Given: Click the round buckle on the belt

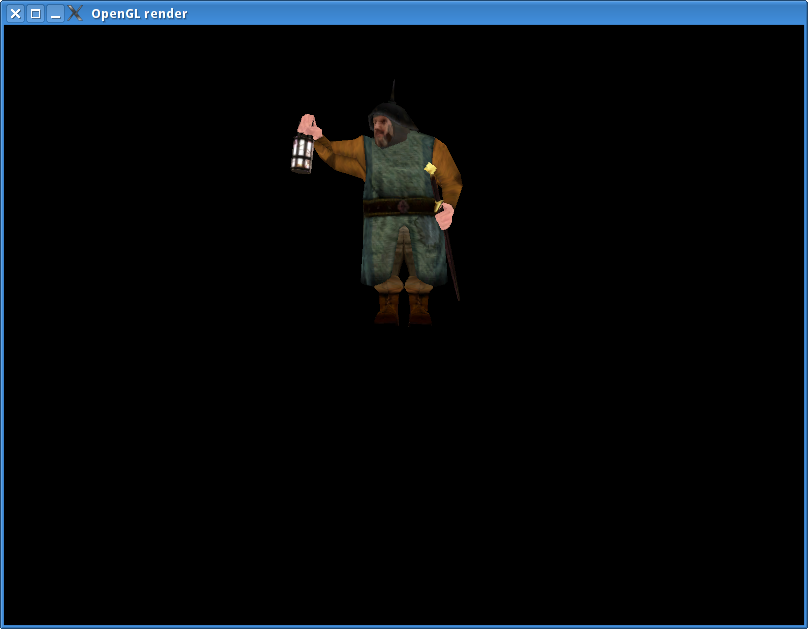Looking at the screenshot, I should 402,207.
